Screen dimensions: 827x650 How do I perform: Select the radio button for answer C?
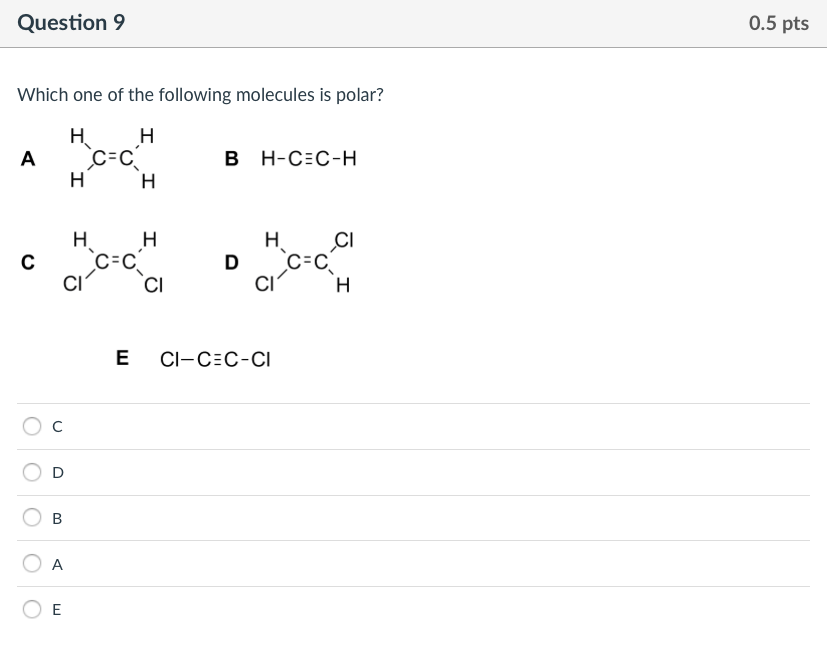[x=33, y=426]
